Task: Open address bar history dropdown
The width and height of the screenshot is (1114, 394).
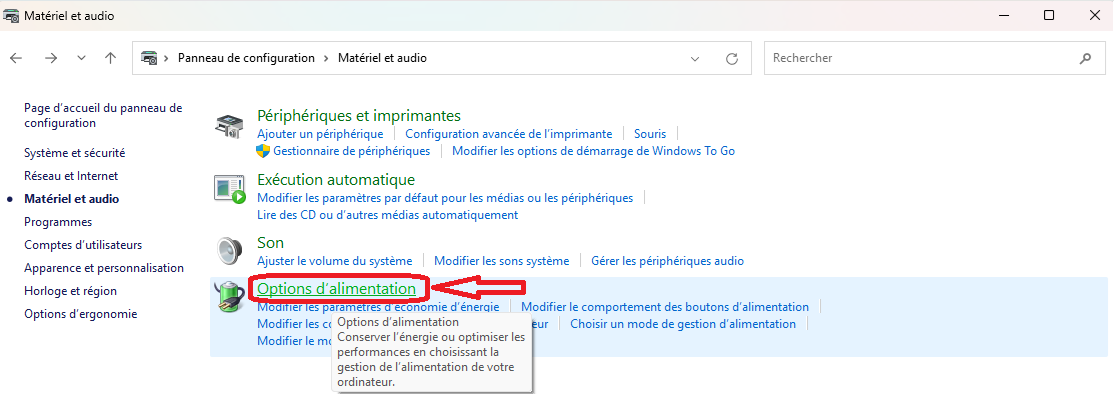Action: [695, 58]
